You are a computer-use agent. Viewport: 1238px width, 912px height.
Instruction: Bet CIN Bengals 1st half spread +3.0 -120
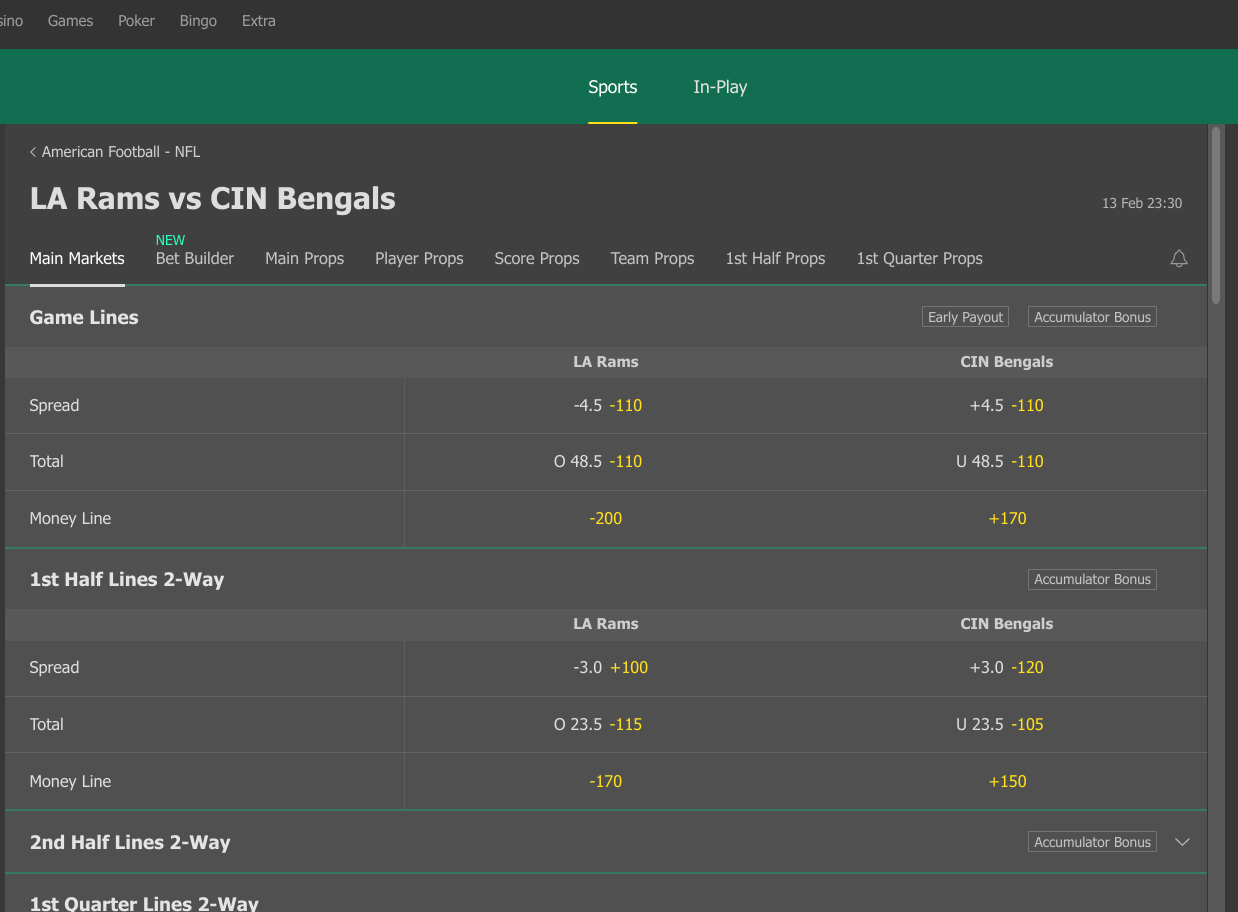(x=1006, y=667)
